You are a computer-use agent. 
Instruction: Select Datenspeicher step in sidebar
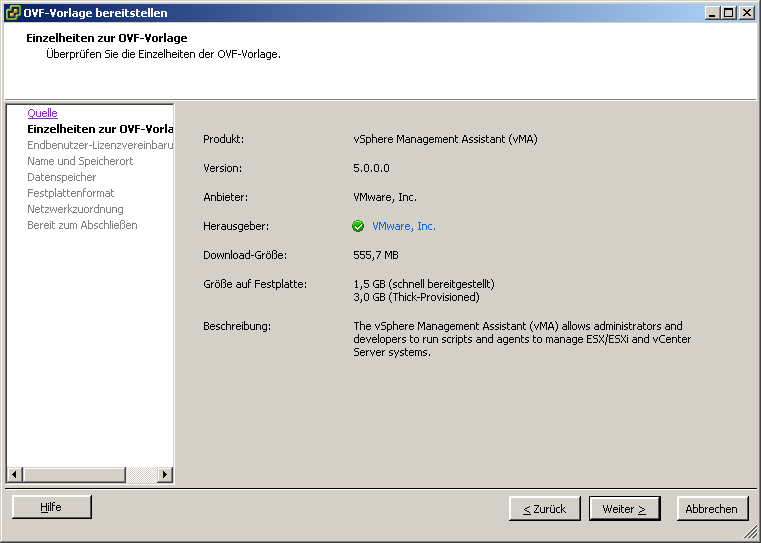[62, 177]
